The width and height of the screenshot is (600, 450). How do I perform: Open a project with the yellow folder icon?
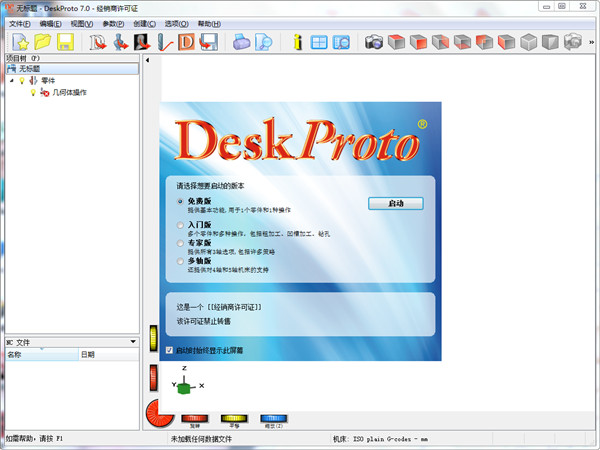click(43, 42)
